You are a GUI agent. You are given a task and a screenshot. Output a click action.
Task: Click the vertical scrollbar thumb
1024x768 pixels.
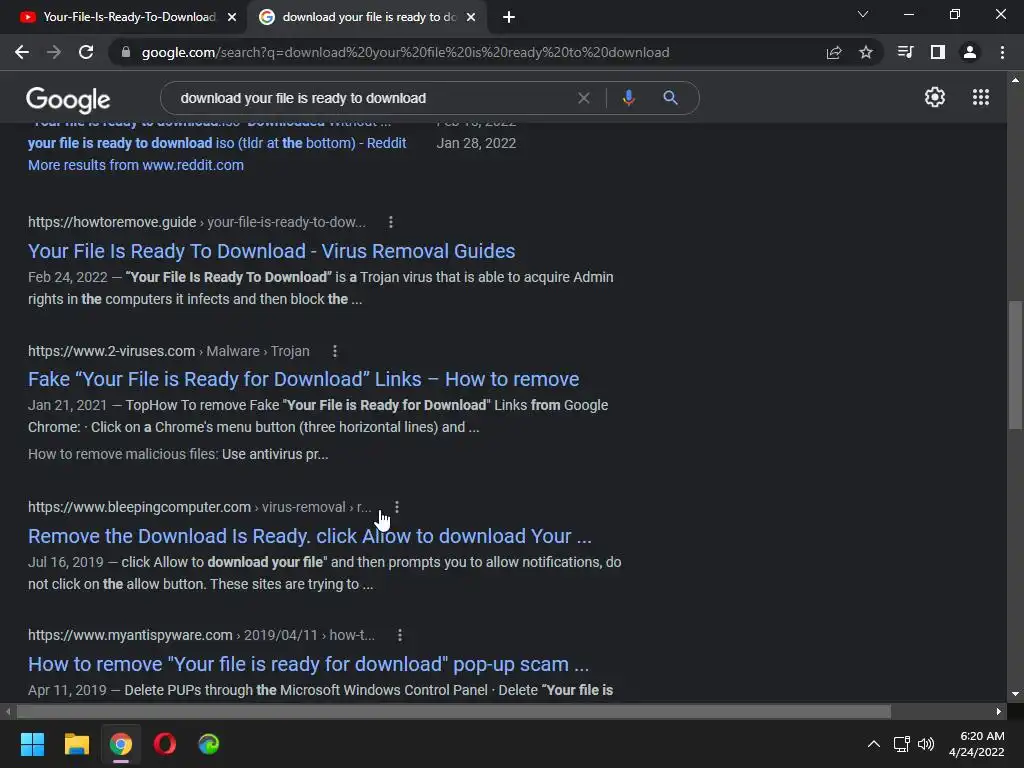pyautogui.click(x=1015, y=364)
